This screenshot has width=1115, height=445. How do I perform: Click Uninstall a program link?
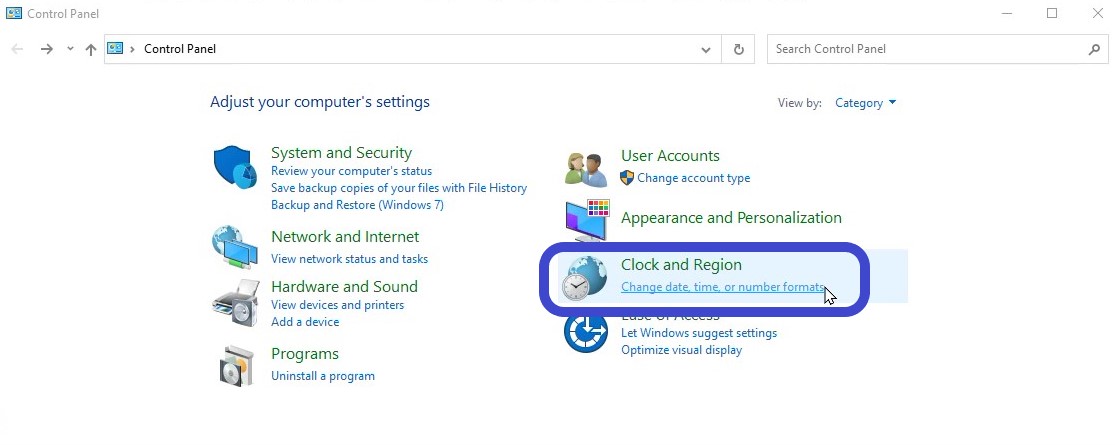323,376
